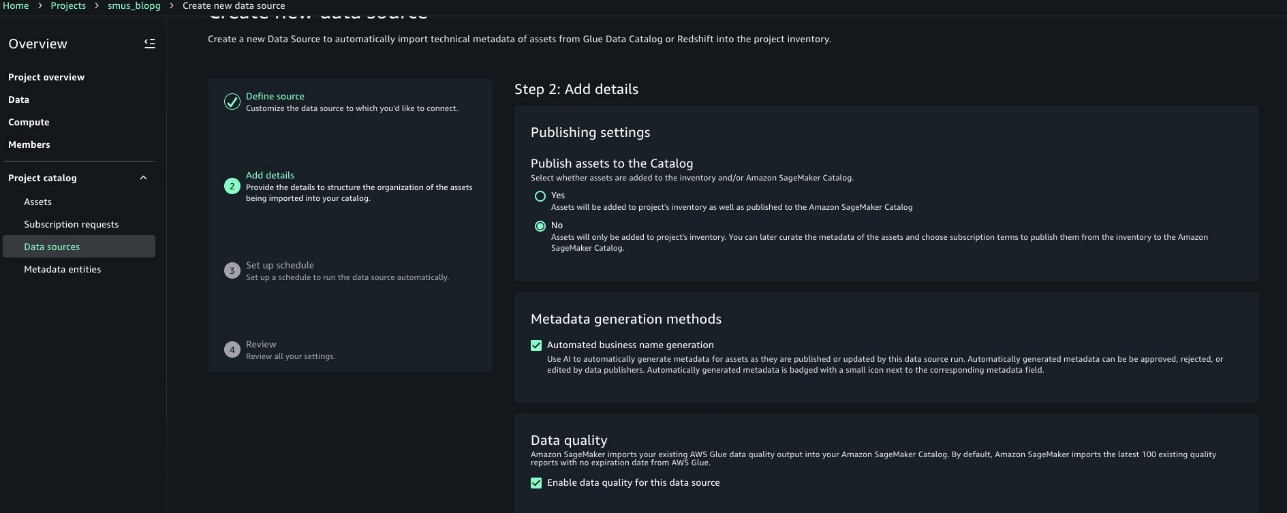Open Metadata entities in sidebar
This screenshot has width=1287, height=513.
click(62, 269)
